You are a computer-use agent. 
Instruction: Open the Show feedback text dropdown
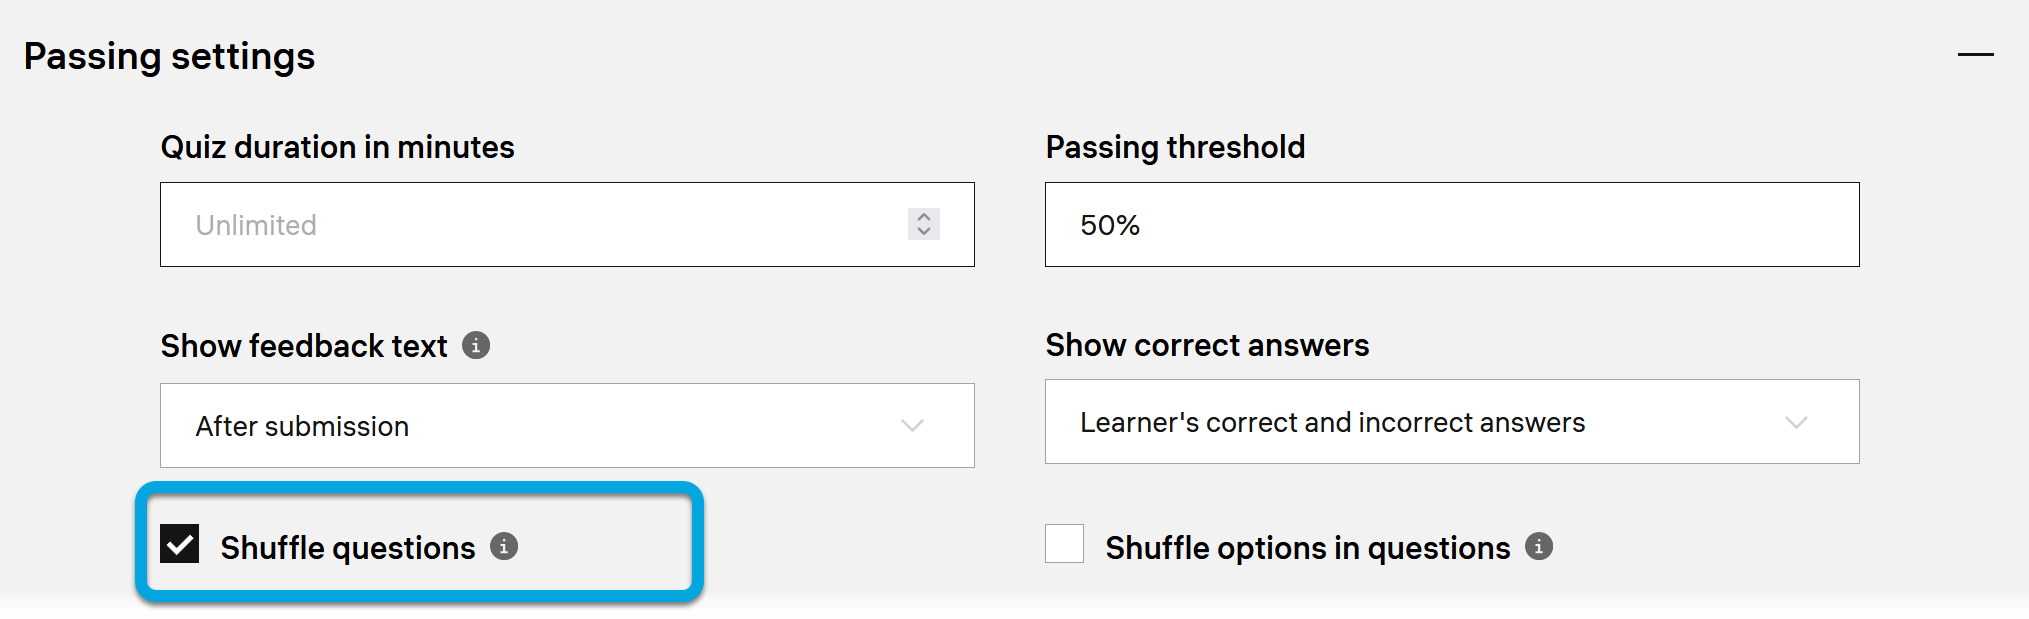point(567,425)
